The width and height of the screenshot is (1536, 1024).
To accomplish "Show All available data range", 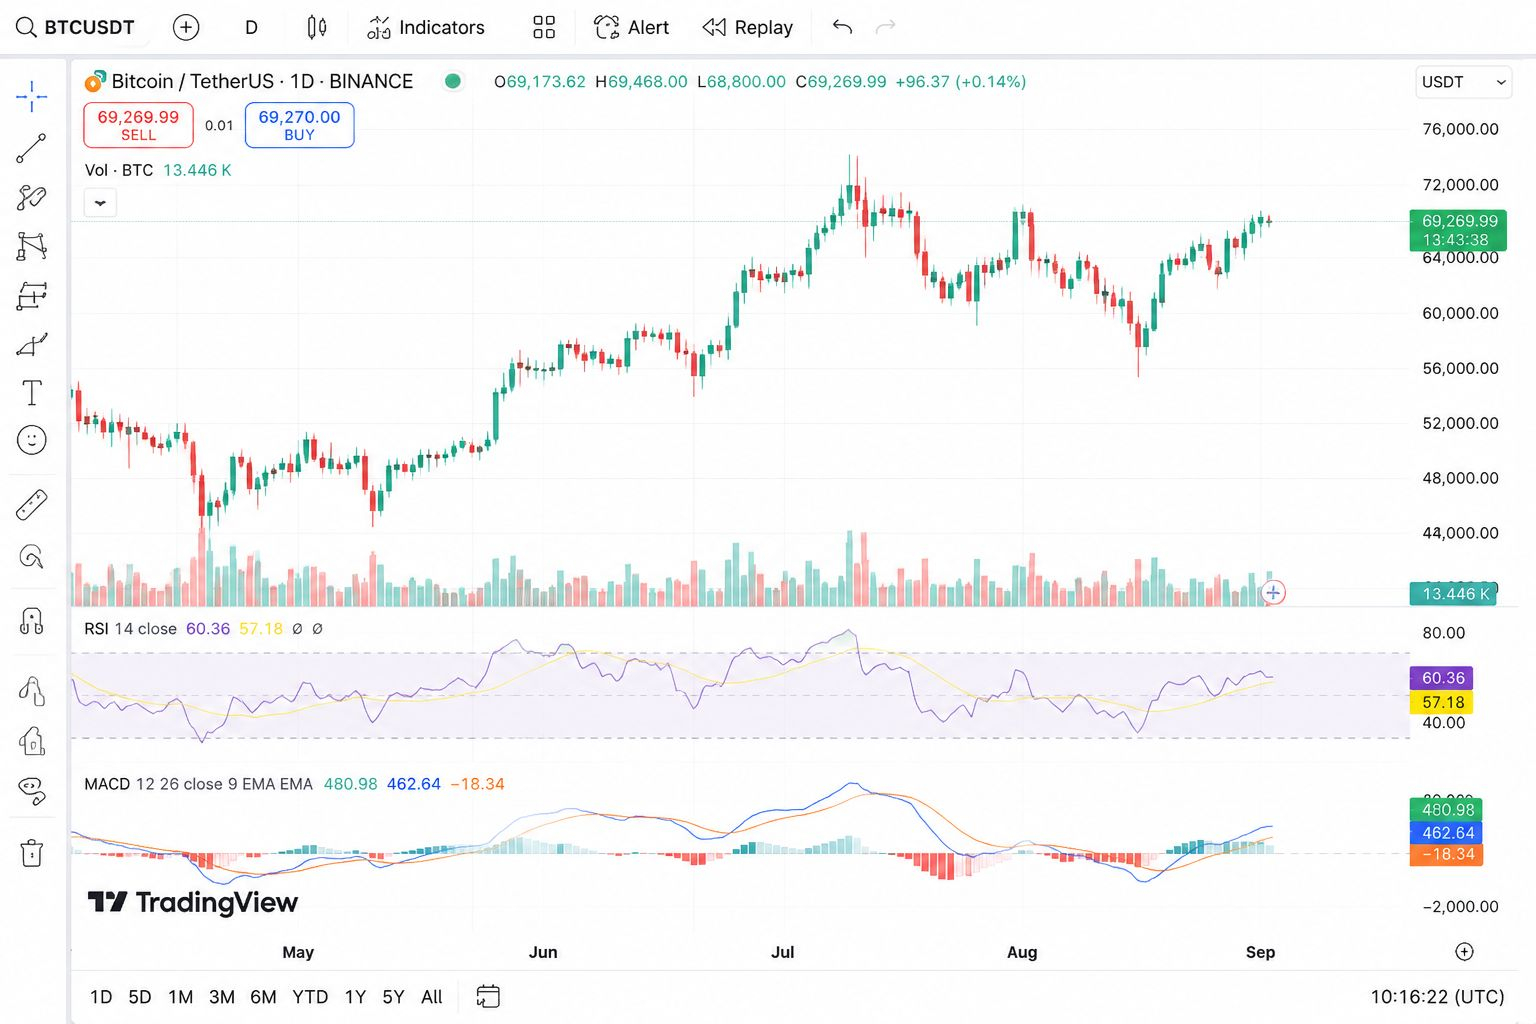I will tap(431, 997).
